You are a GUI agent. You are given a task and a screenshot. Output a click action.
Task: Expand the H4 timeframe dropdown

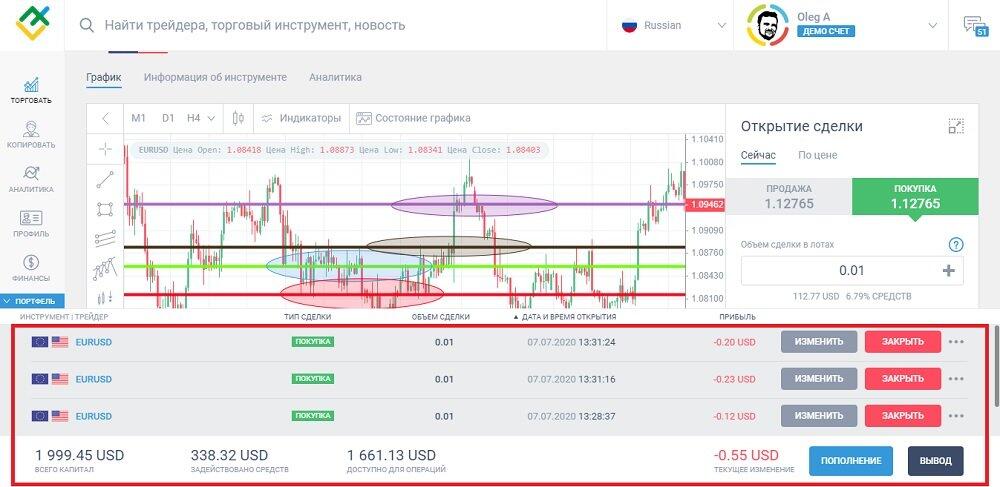pyautogui.click(x=201, y=118)
